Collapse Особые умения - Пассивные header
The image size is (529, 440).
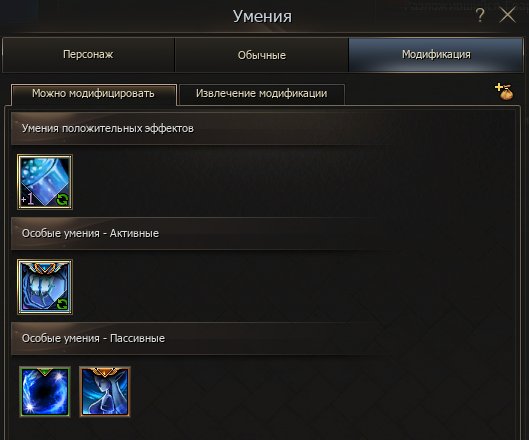[263, 338]
